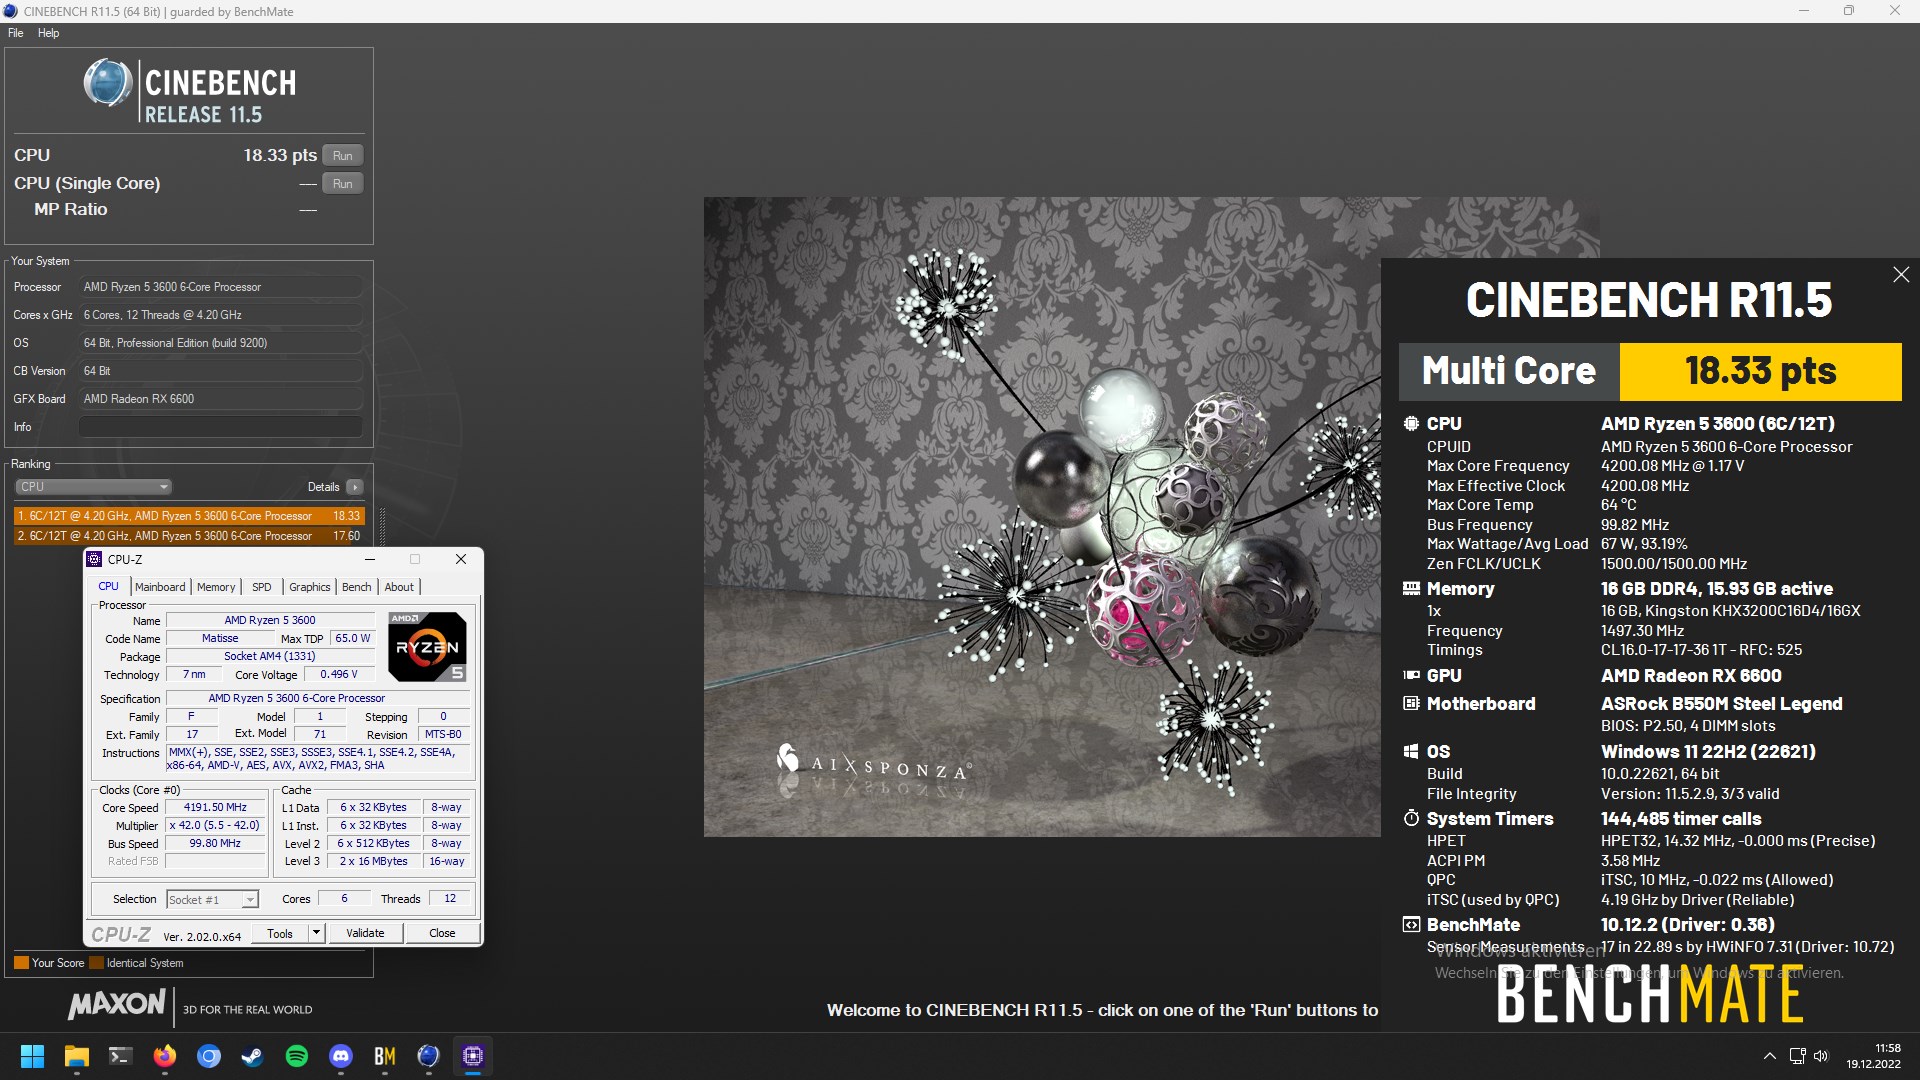
Task: Click the 18.33 pts Multi Core score
Action: coord(1760,372)
